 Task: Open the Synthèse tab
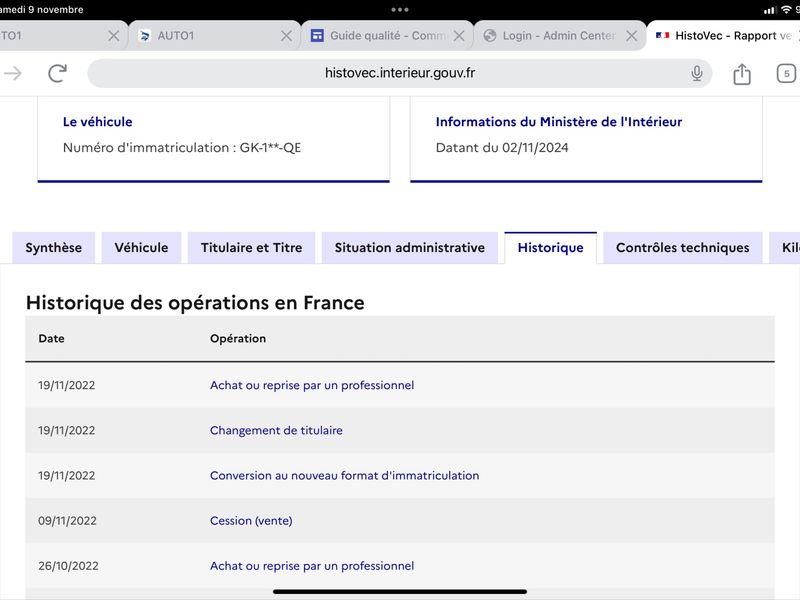(54, 248)
